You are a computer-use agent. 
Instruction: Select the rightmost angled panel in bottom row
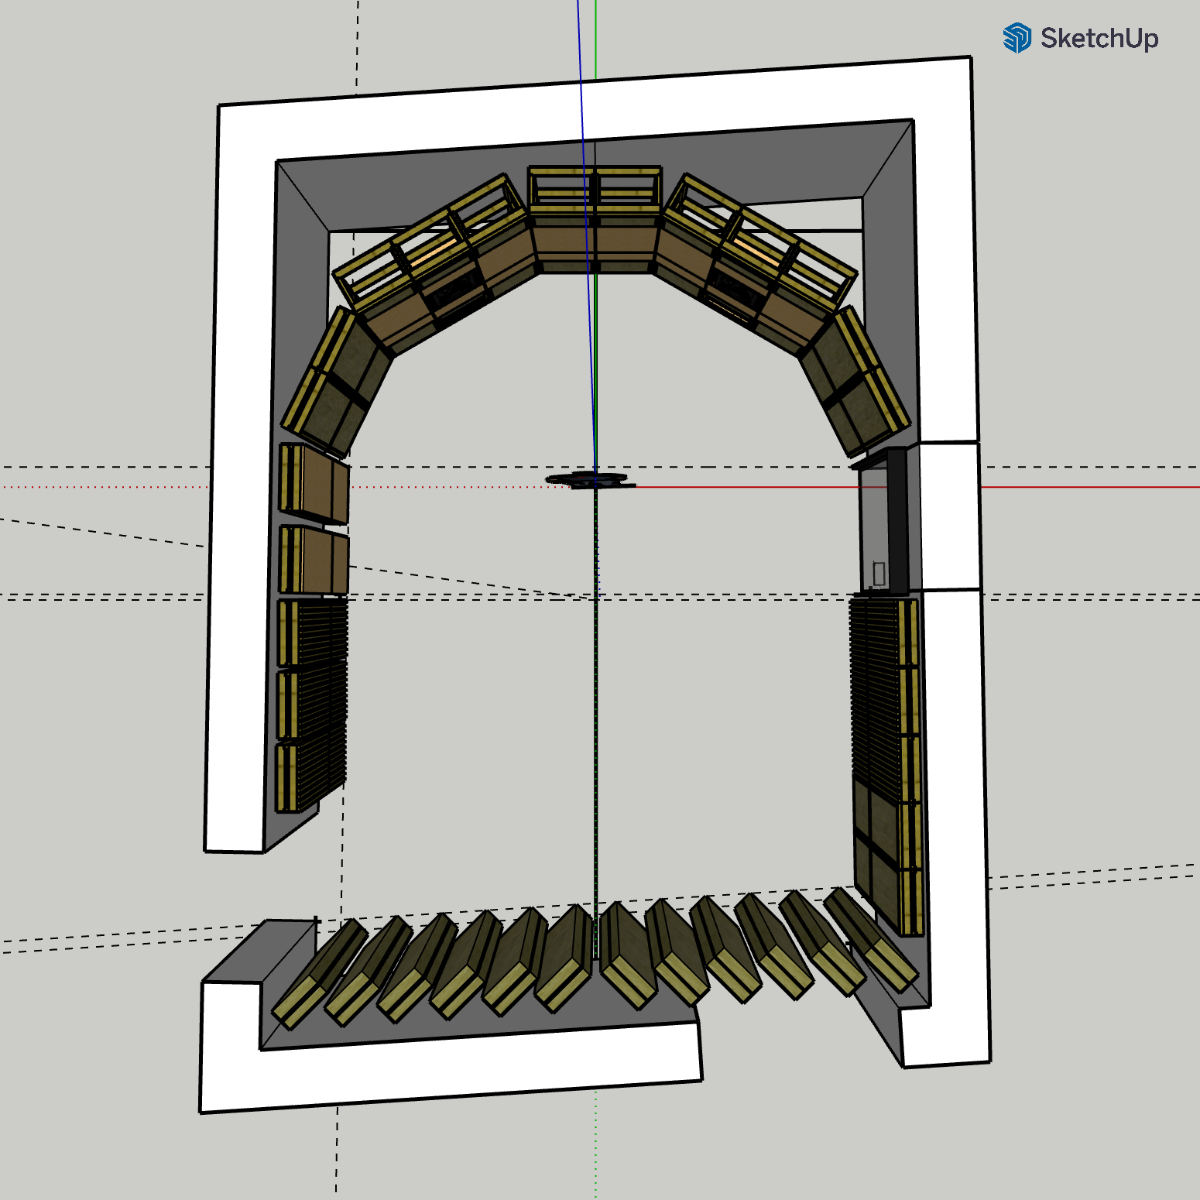(872, 942)
